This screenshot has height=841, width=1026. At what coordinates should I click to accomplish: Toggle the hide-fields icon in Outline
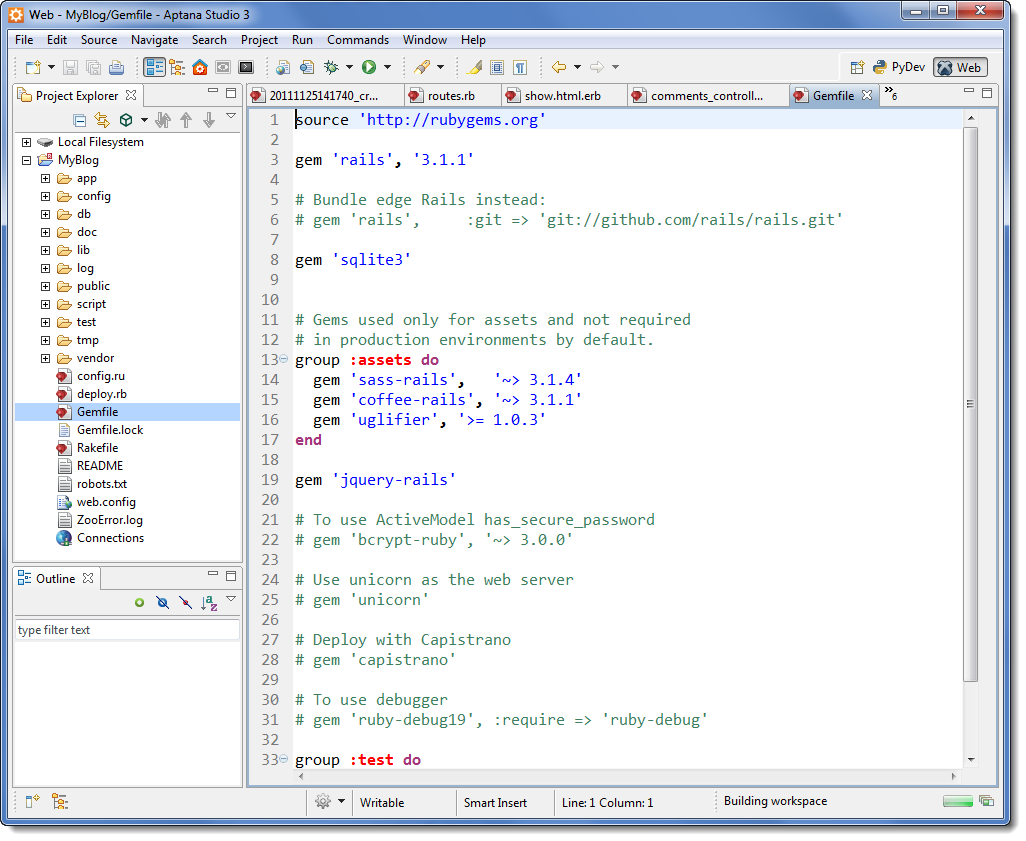pos(162,603)
